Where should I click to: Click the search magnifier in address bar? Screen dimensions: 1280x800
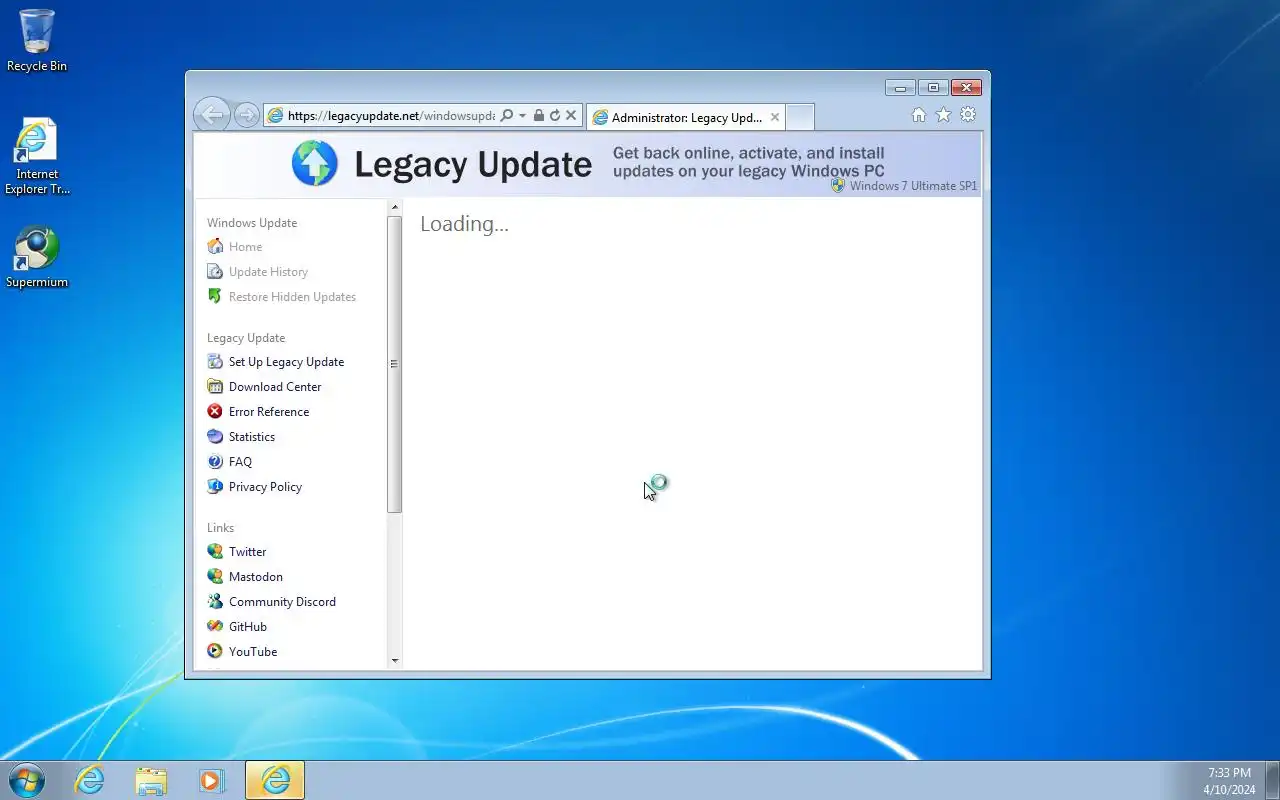[507, 115]
